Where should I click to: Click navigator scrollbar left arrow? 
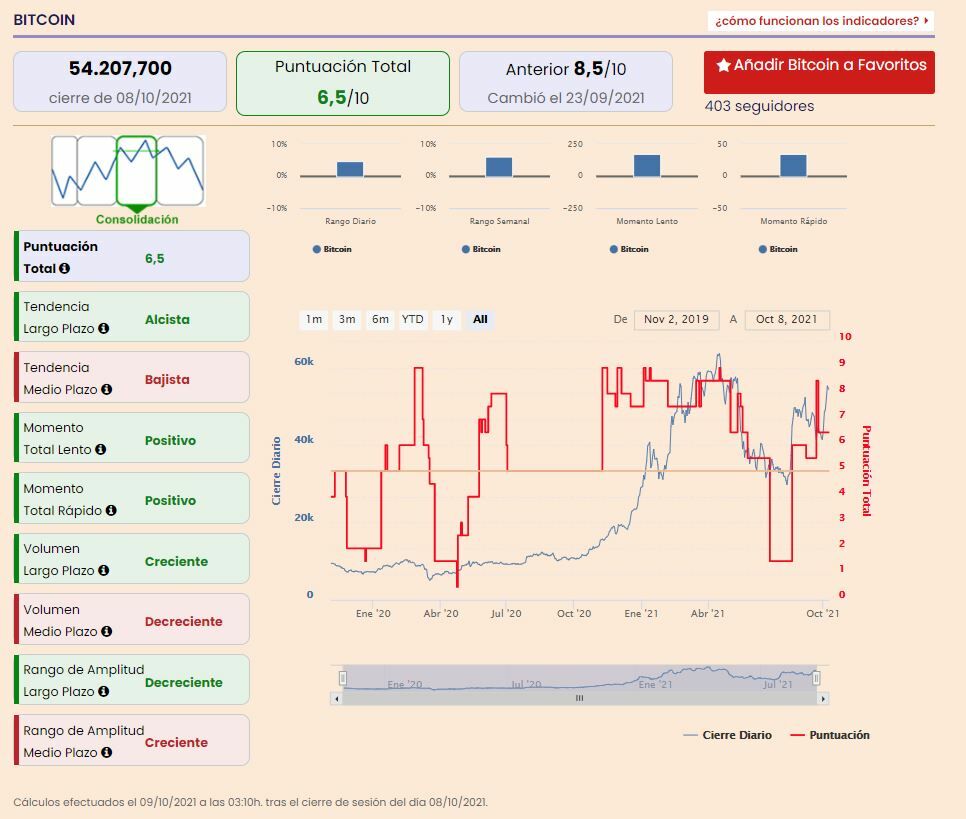click(336, 699)
